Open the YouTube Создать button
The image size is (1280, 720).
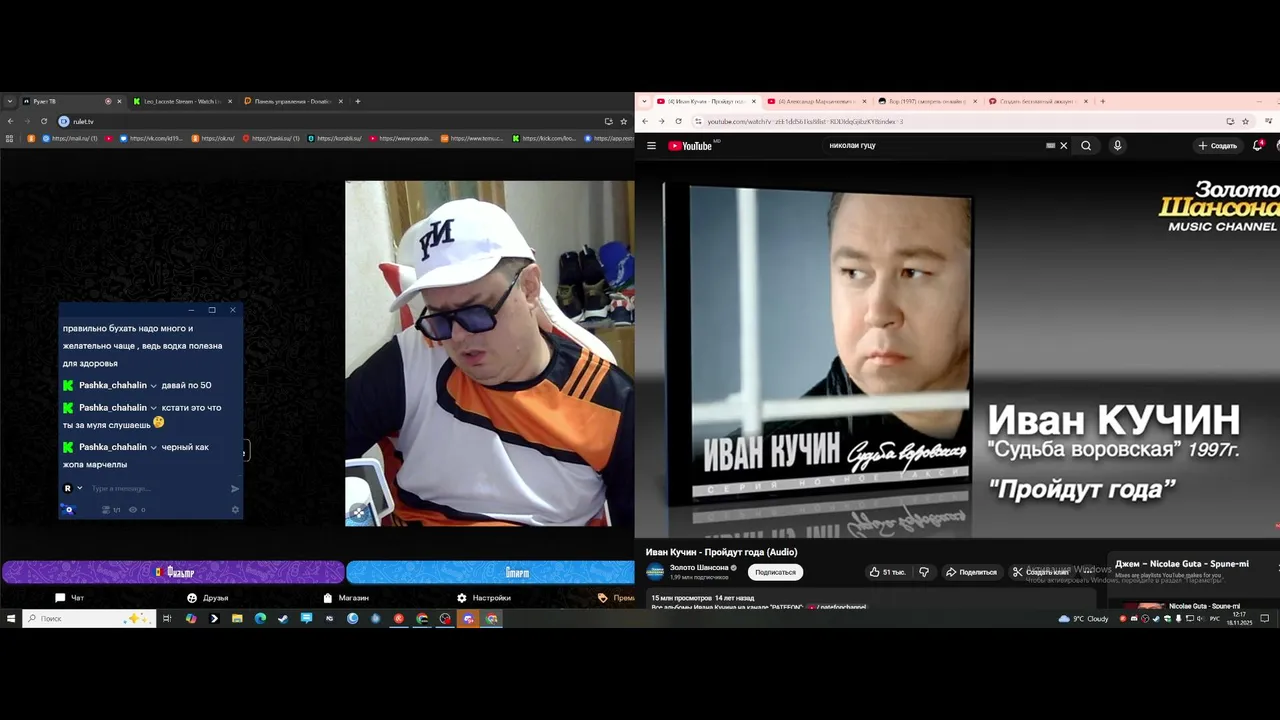(1218, 146)
